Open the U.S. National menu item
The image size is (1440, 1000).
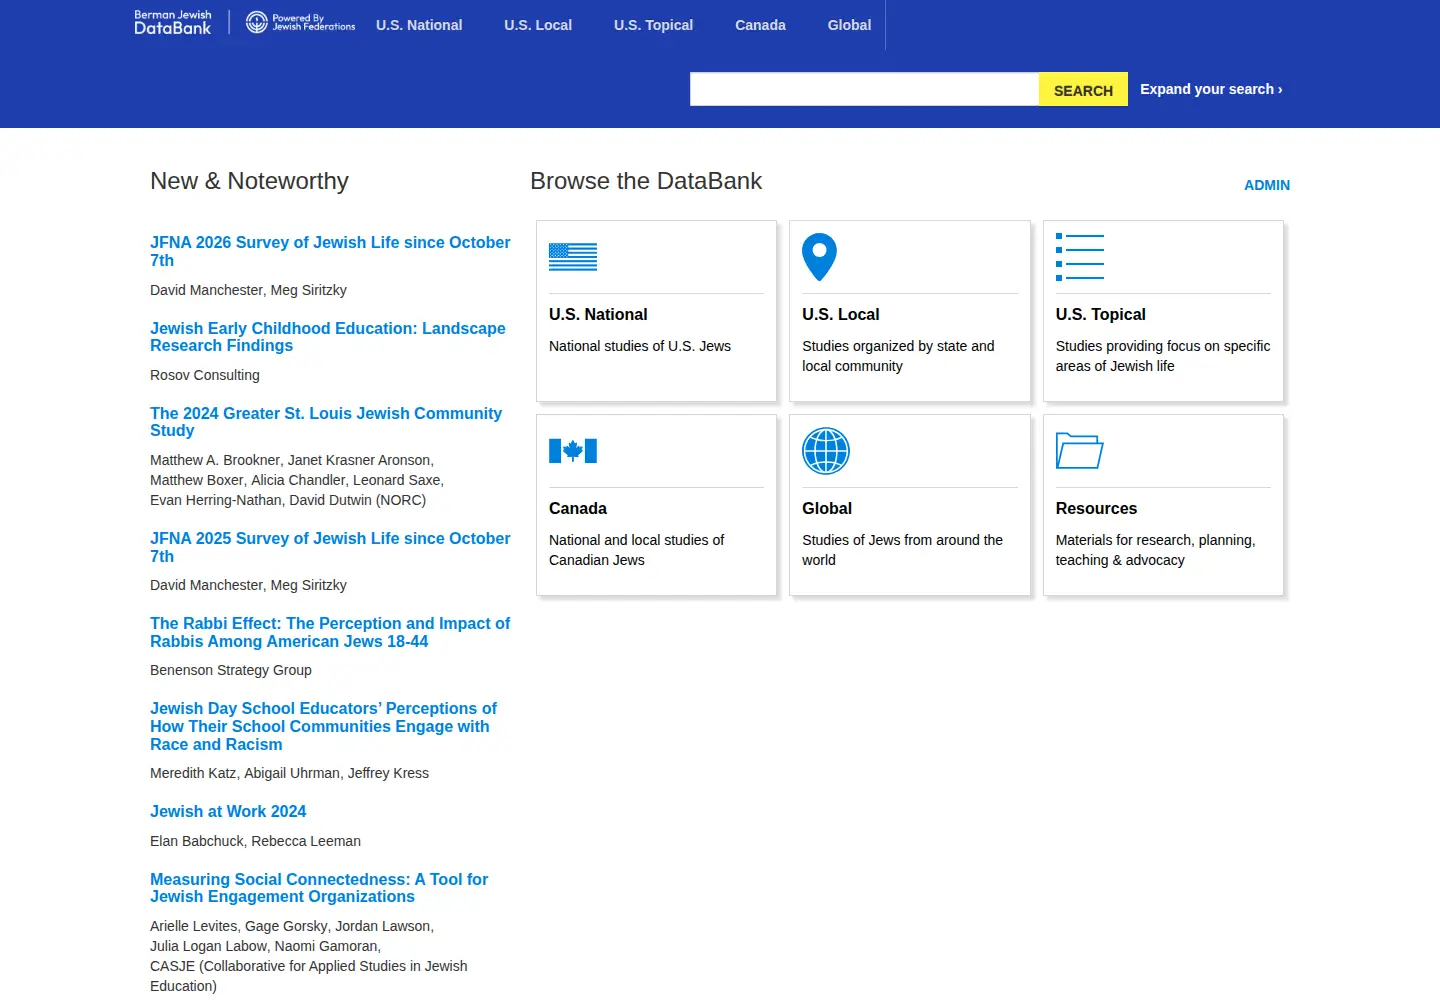click(419, 25)
